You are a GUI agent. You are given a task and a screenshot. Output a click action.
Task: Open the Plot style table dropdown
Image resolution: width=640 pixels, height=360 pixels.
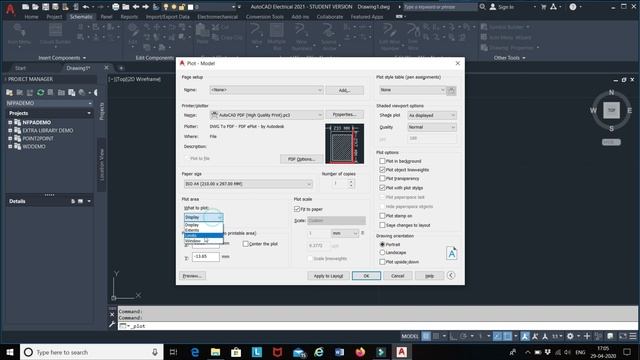click(x=412, y=90)
